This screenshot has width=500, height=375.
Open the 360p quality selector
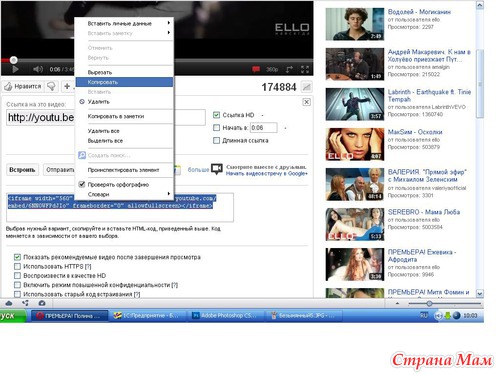[x=272, y=69]
